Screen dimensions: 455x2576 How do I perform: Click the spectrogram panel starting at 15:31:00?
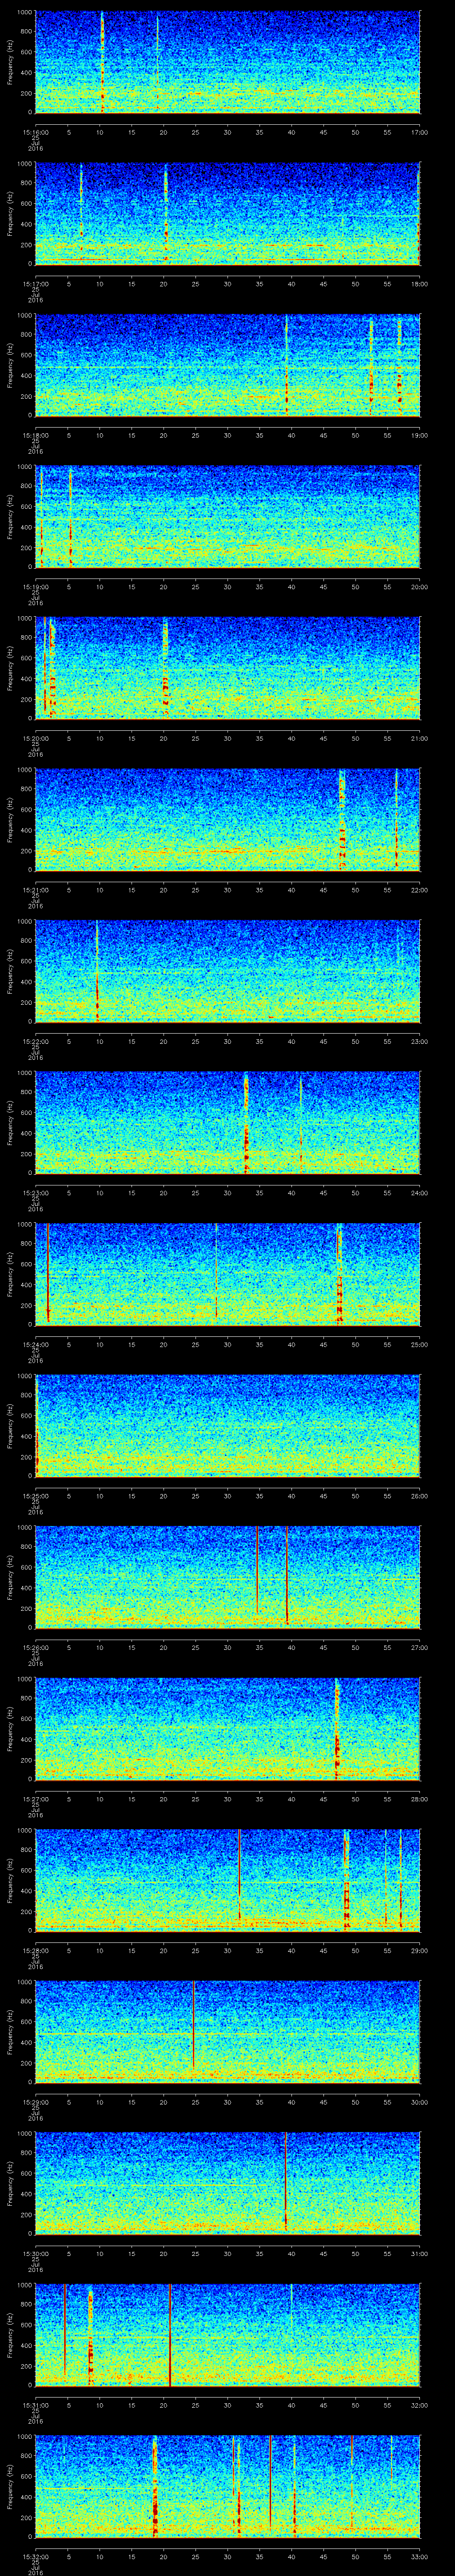[x=228, y=2335]
